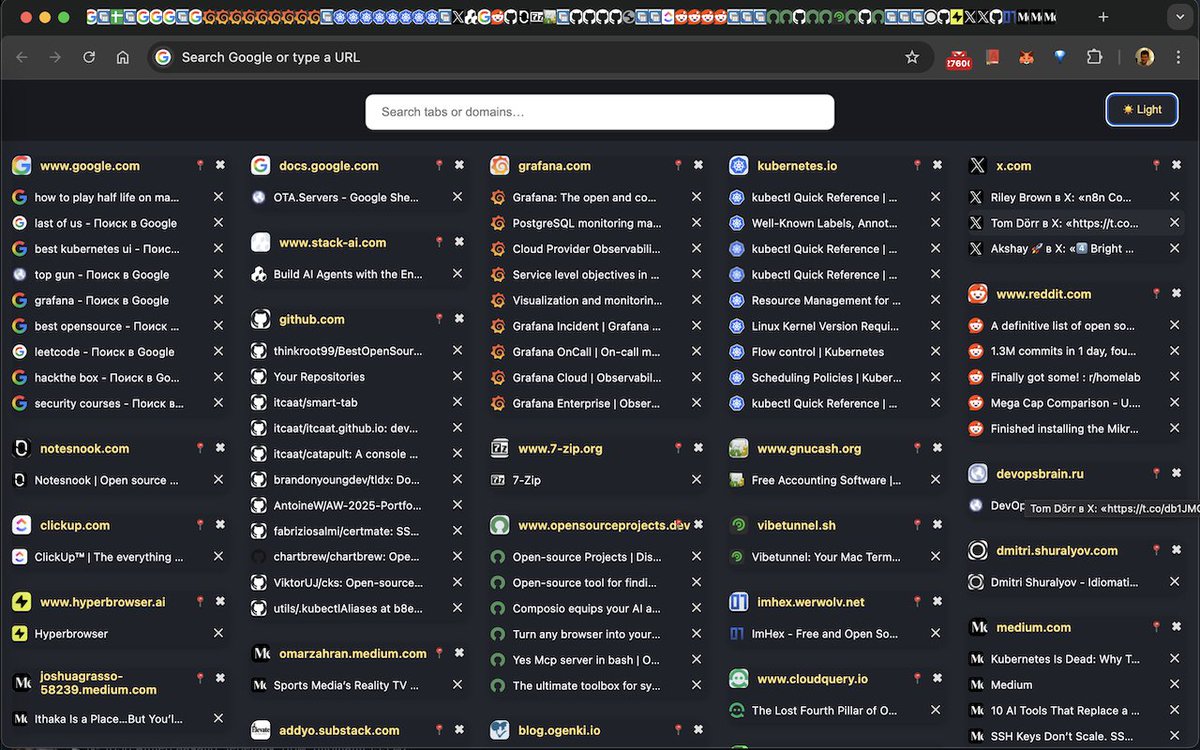Open the 'Your Repositories' GitHub tab
1200x750 pixels.
coord(319,377)
